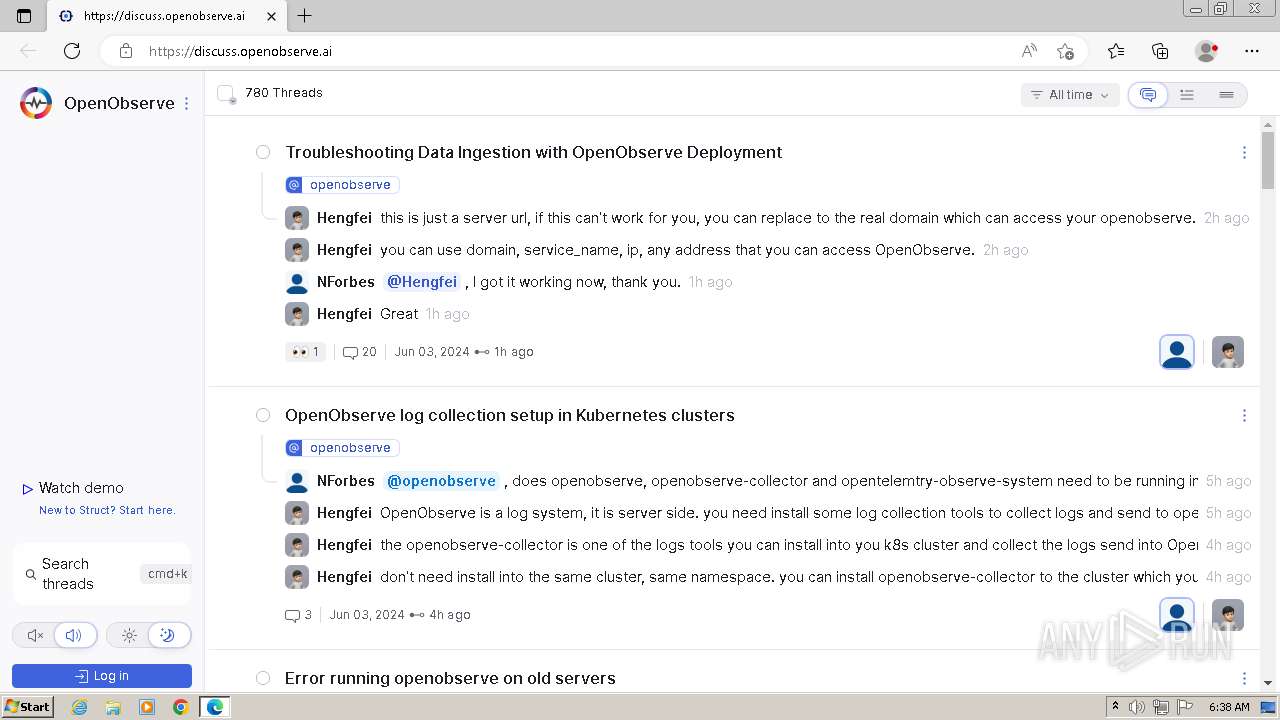Click the browser address bar URL
Screen dimensions: 1280x720
[240, 51]
